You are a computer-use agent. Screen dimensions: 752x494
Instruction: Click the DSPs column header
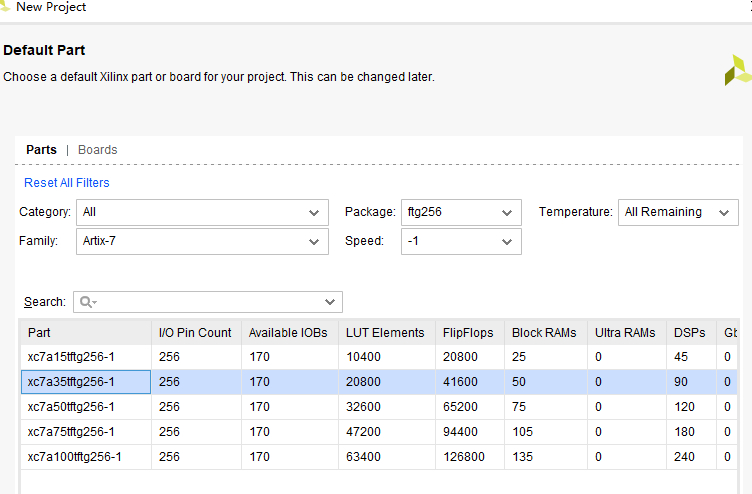pos(689,333)
